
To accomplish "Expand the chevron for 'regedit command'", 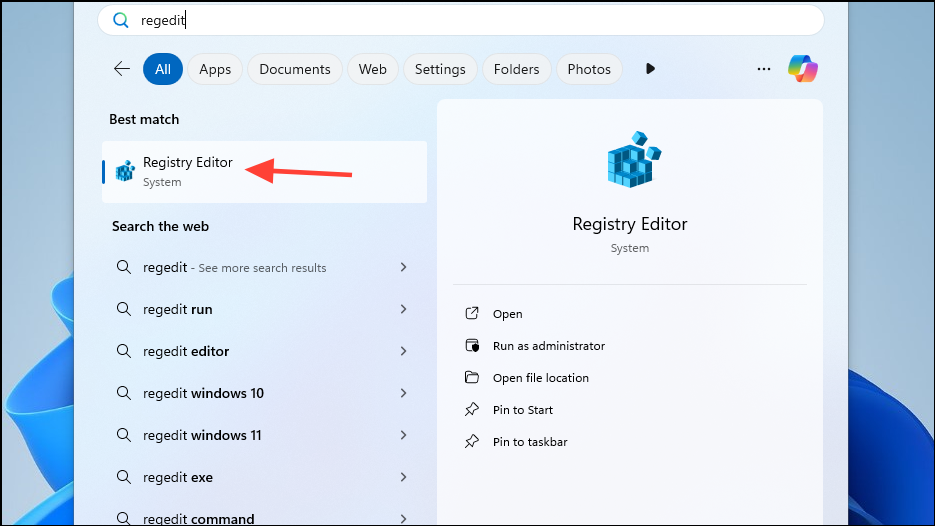I will 404,519.
